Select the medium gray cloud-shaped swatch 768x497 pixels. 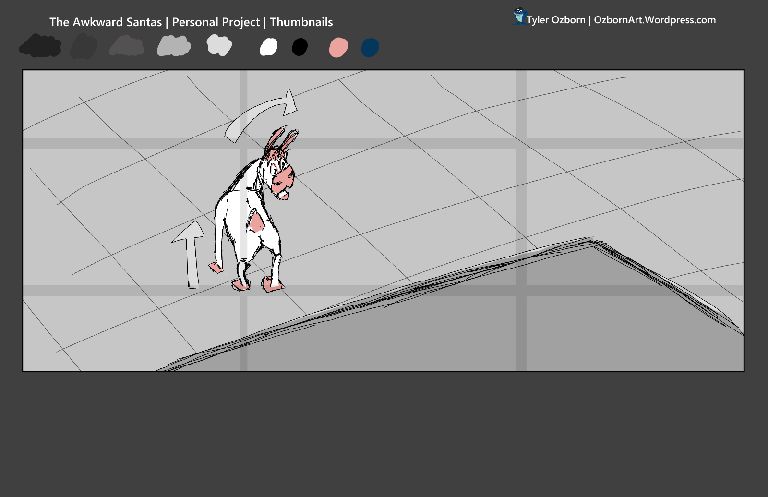coord(126,46)
